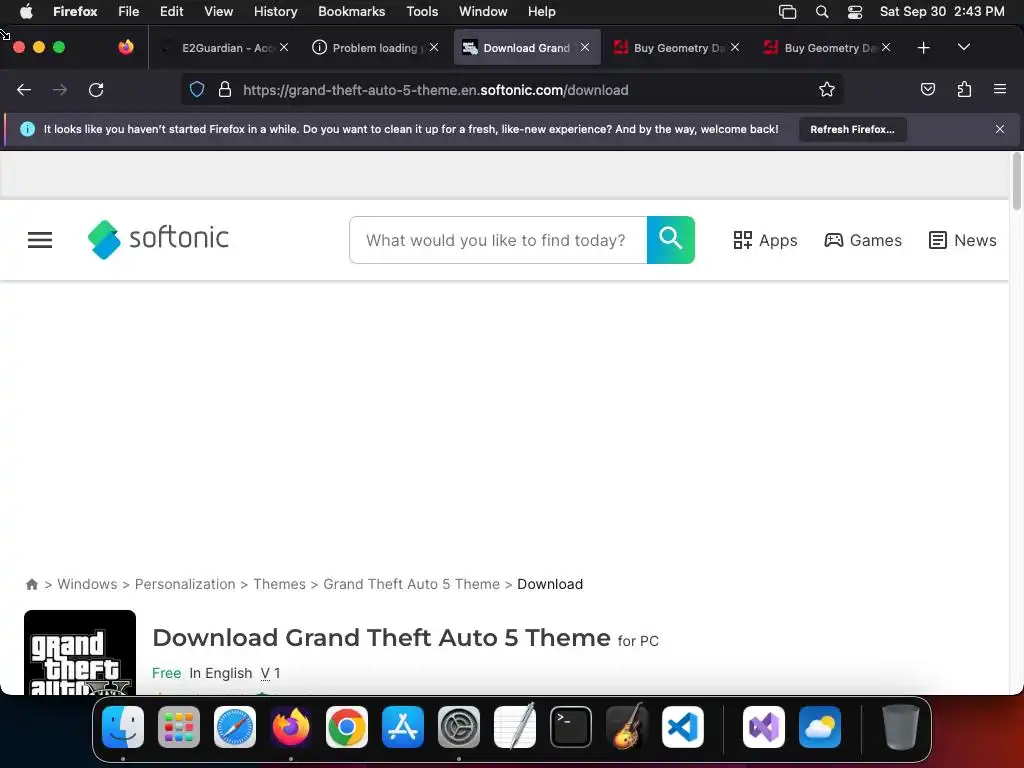Open the Firefox View pinned icon
Viewport: 1024px width, 768px height.
point(126,47)
